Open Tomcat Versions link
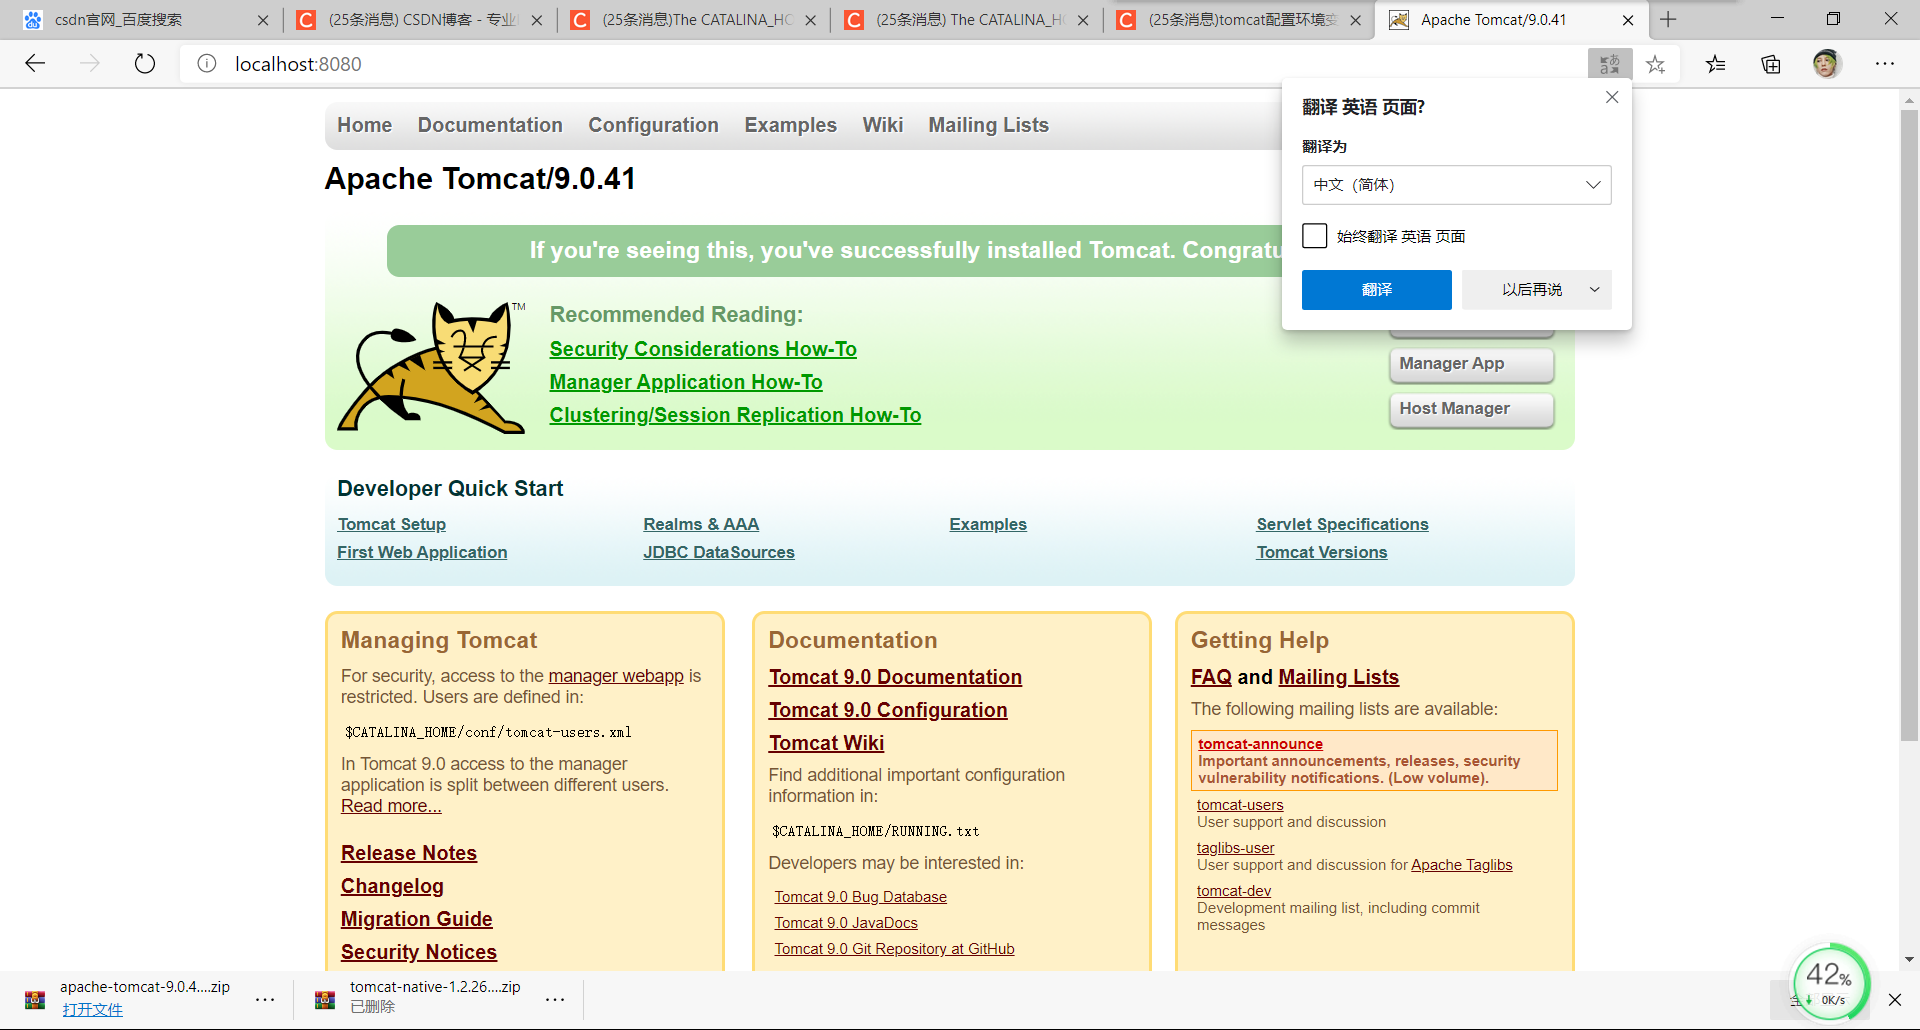The width and height of the screenshot is (1920, 1030). click(x=1321, y=552)
